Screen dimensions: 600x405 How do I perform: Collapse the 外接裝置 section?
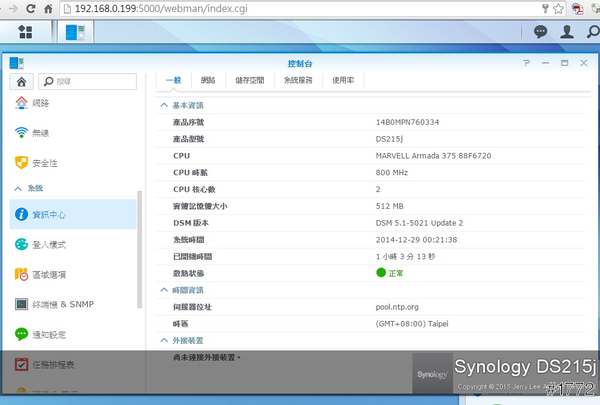click(x=165, y=340)
